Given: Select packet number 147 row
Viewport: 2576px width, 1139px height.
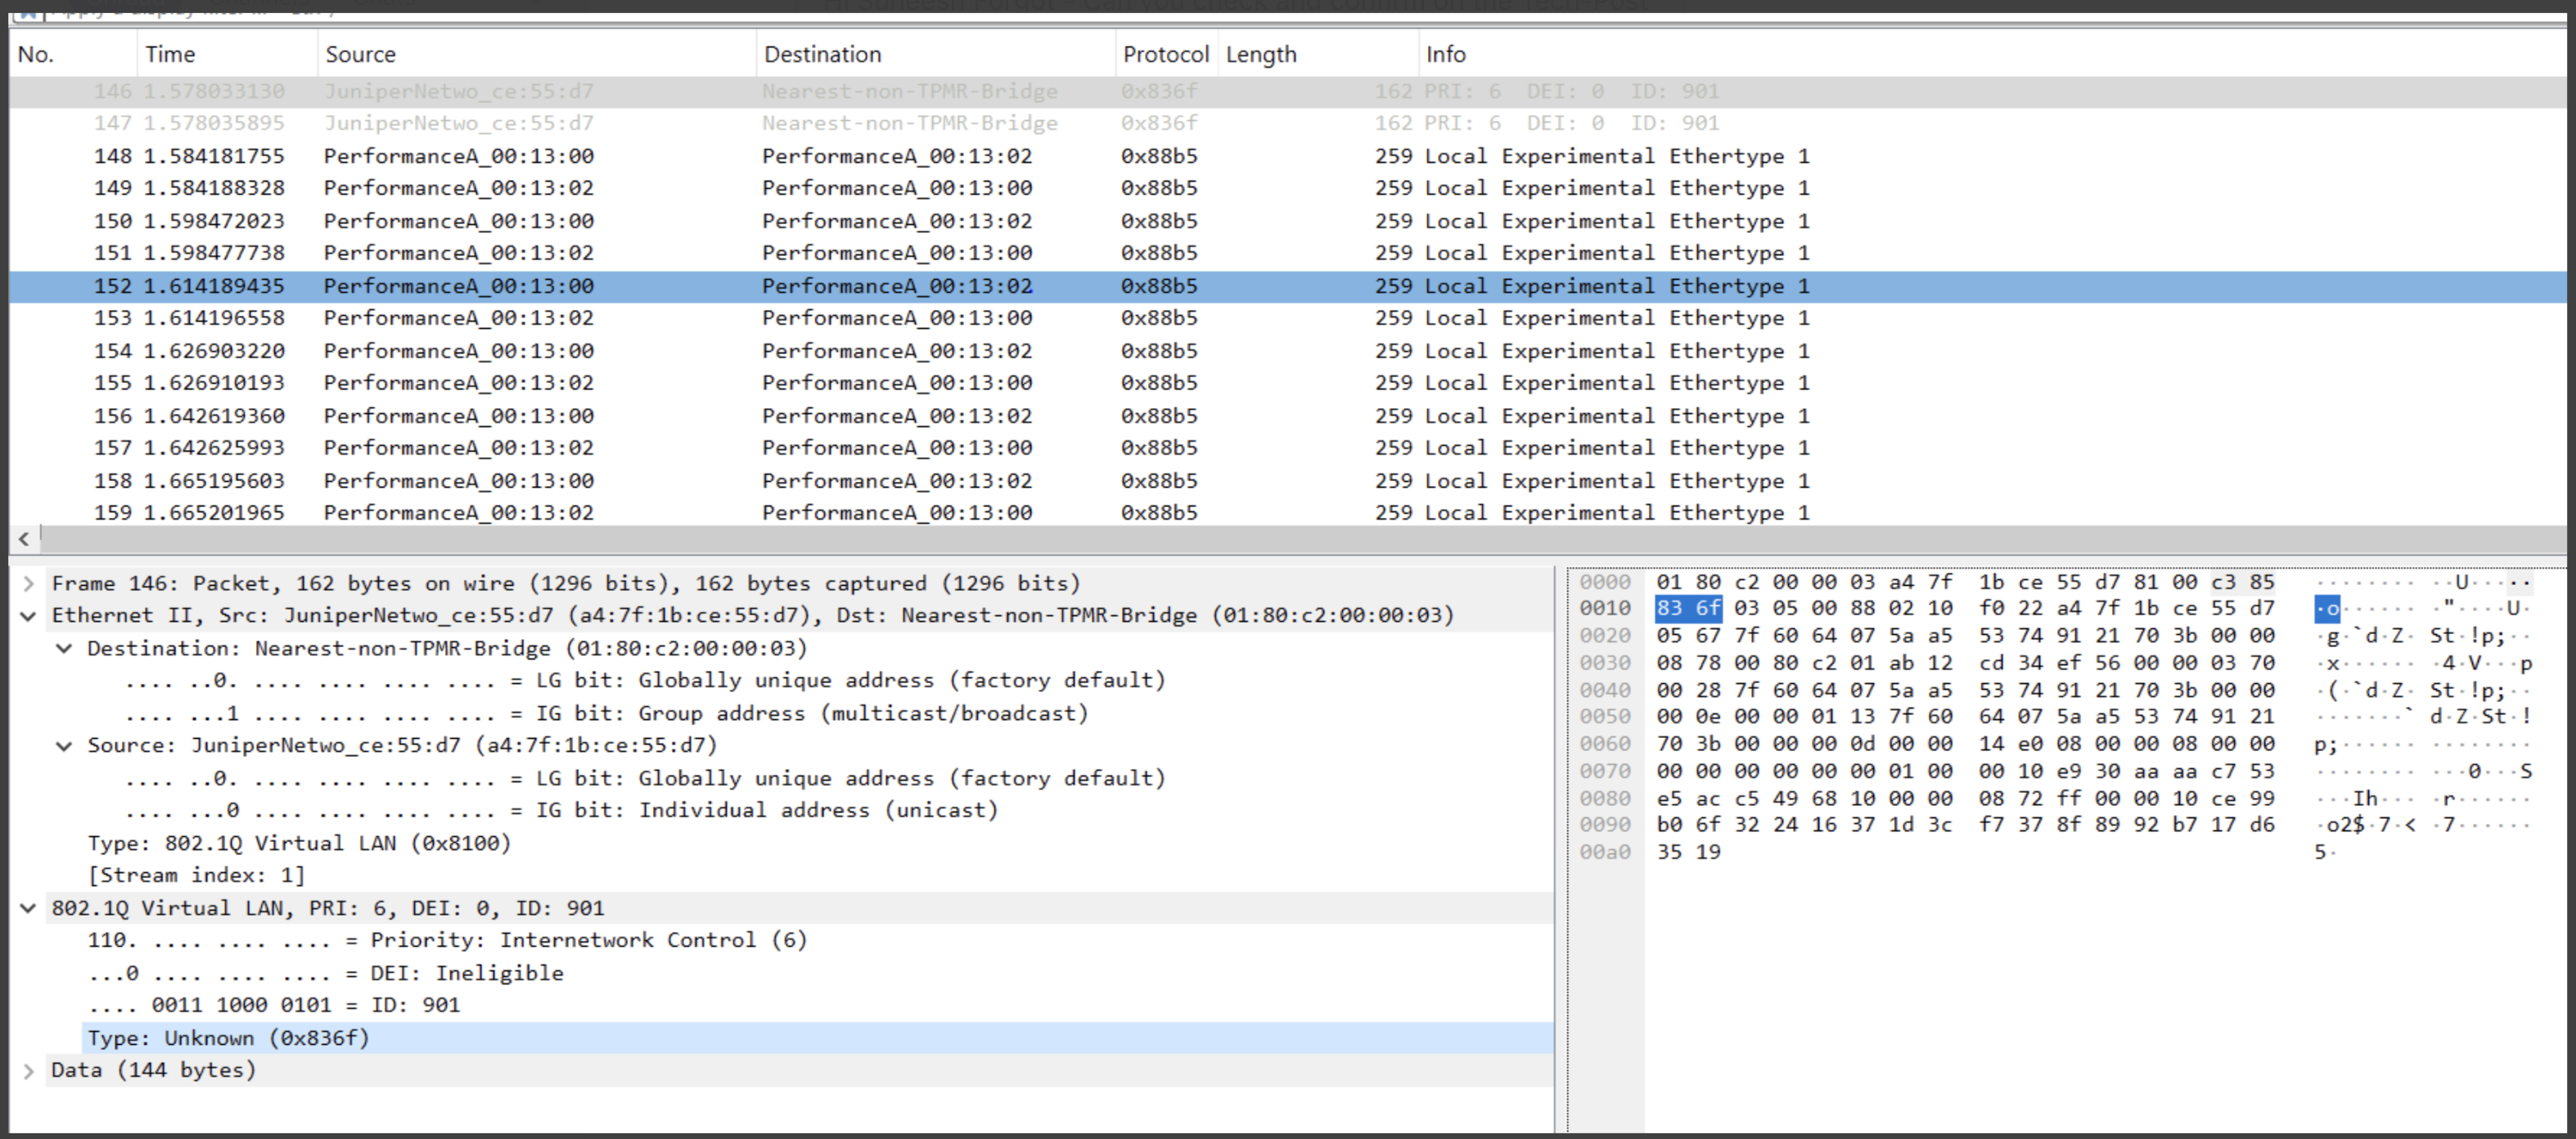Looking at the screenshot, I should click(1288, 123).
